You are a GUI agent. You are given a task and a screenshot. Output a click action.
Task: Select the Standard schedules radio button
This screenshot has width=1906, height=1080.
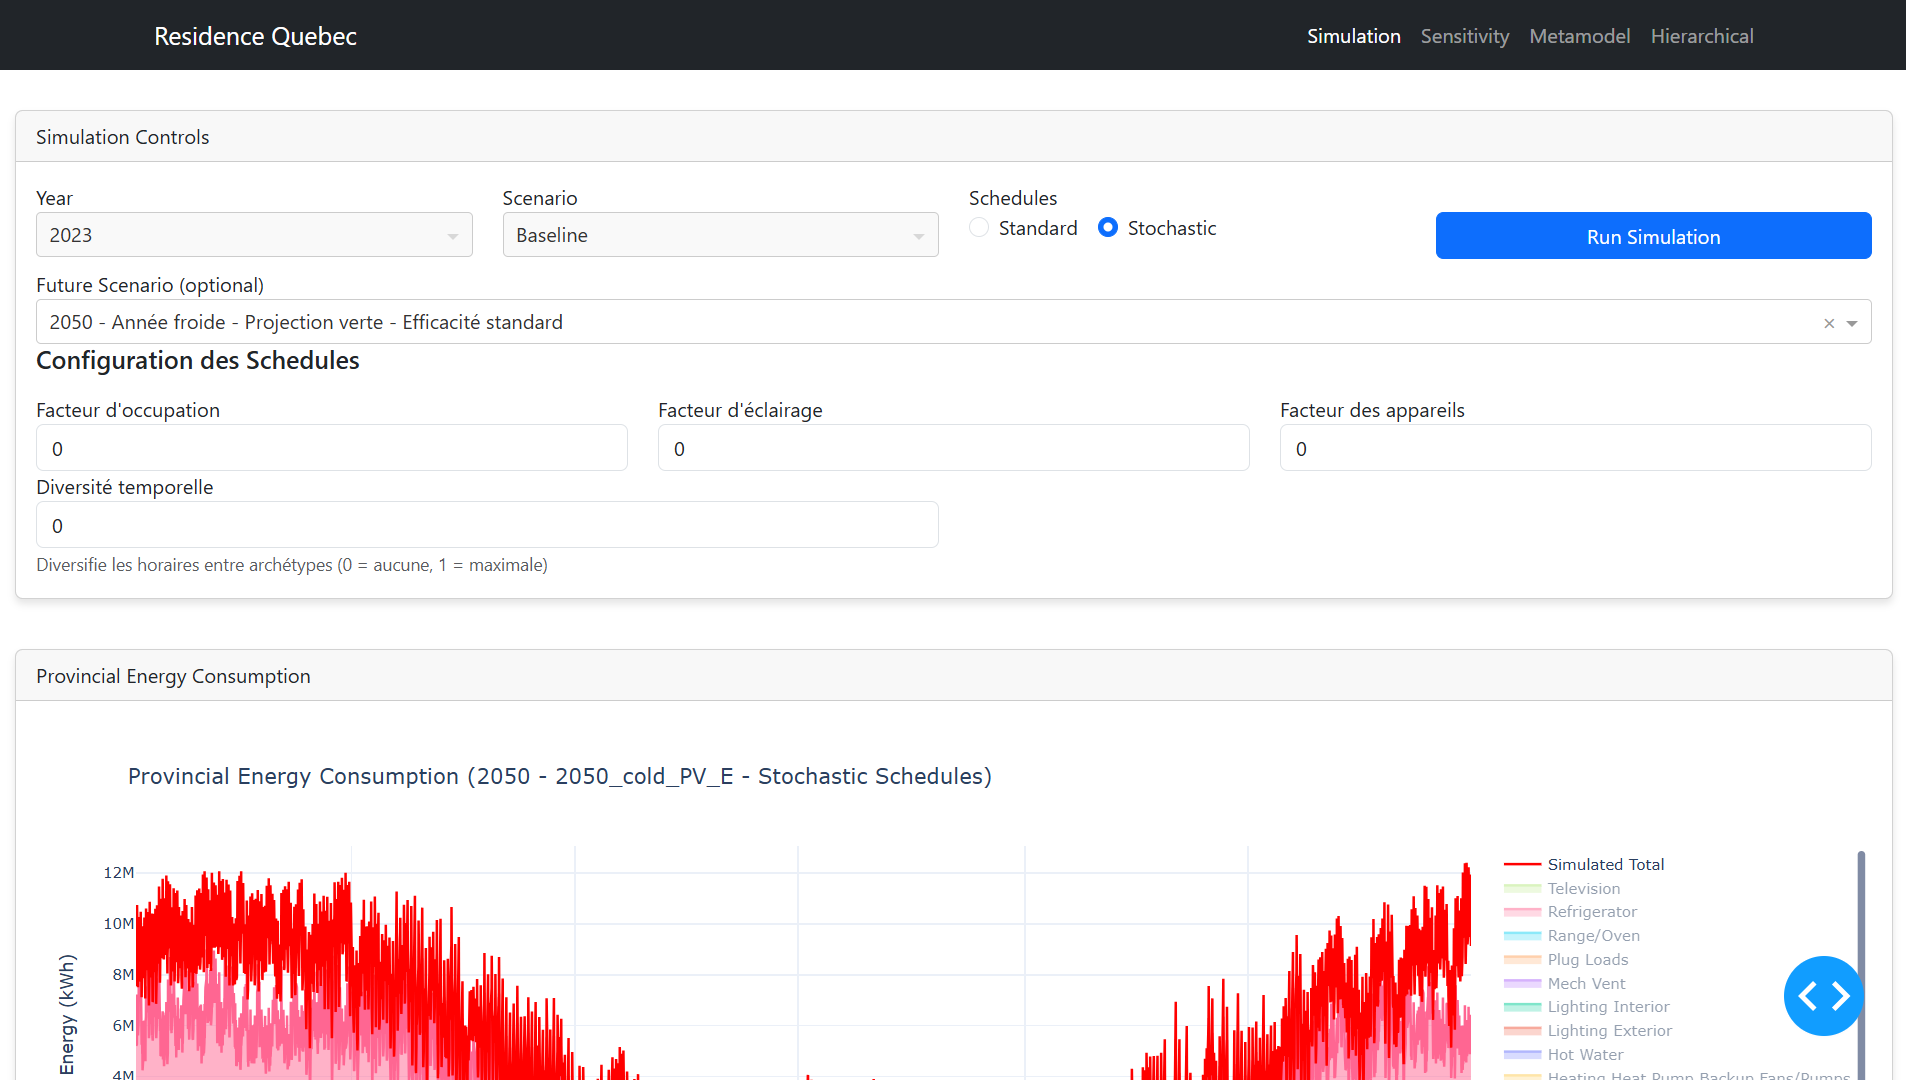pos(979,228)
